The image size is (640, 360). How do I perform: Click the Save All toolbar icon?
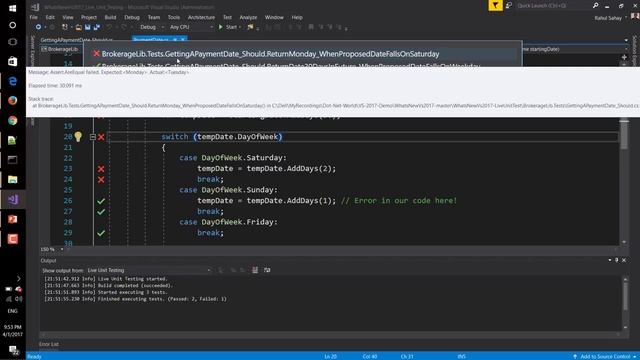click(x=97, y=27)
